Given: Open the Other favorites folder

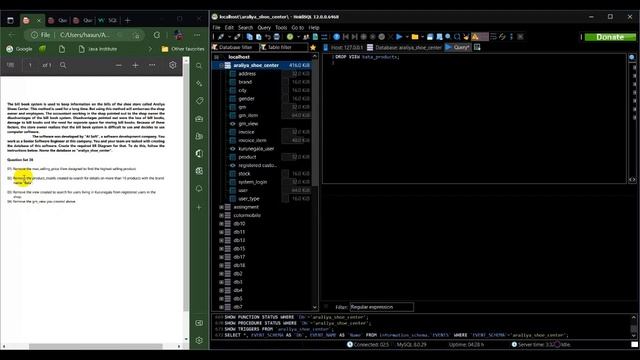Looking at the screenshot, I should (183, 49).
